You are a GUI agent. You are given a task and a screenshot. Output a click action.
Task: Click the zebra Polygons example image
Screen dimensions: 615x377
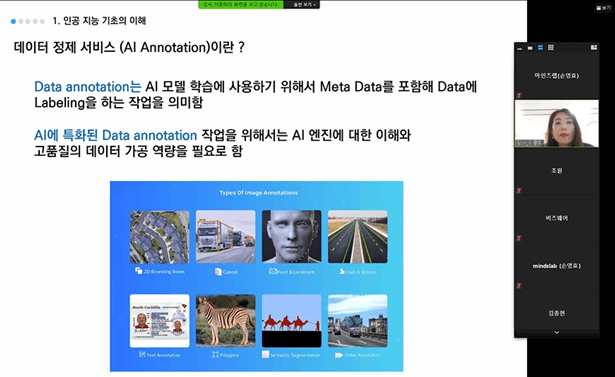226,321
